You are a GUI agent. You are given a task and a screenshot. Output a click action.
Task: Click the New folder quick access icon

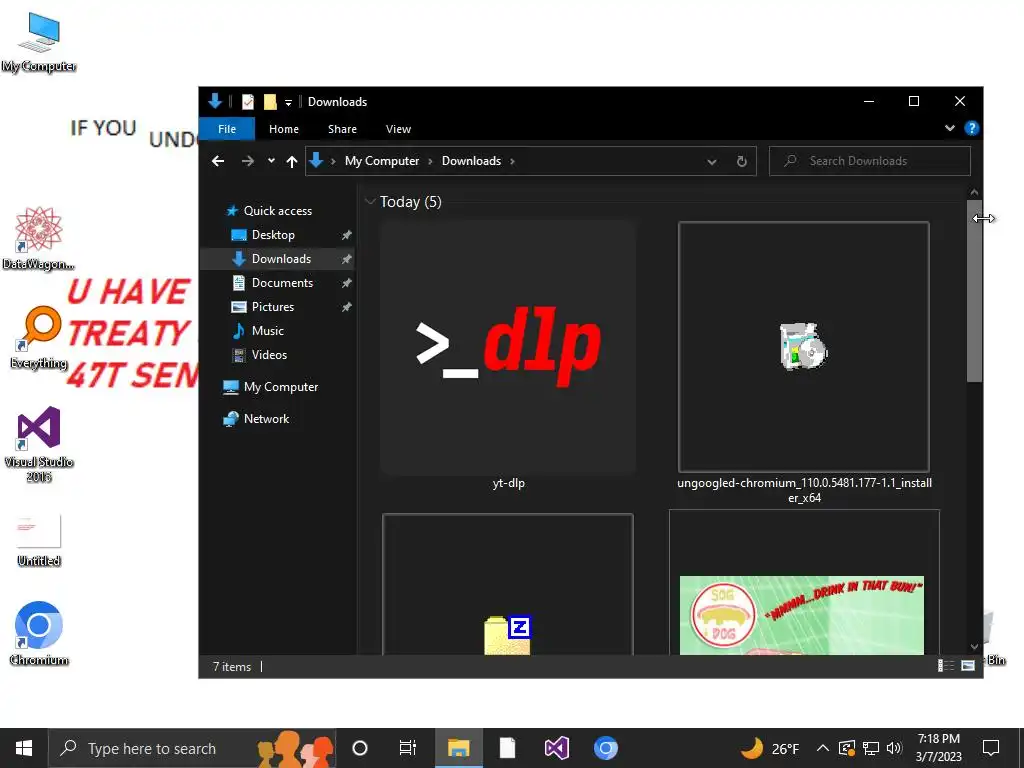[x=270, y=102]
